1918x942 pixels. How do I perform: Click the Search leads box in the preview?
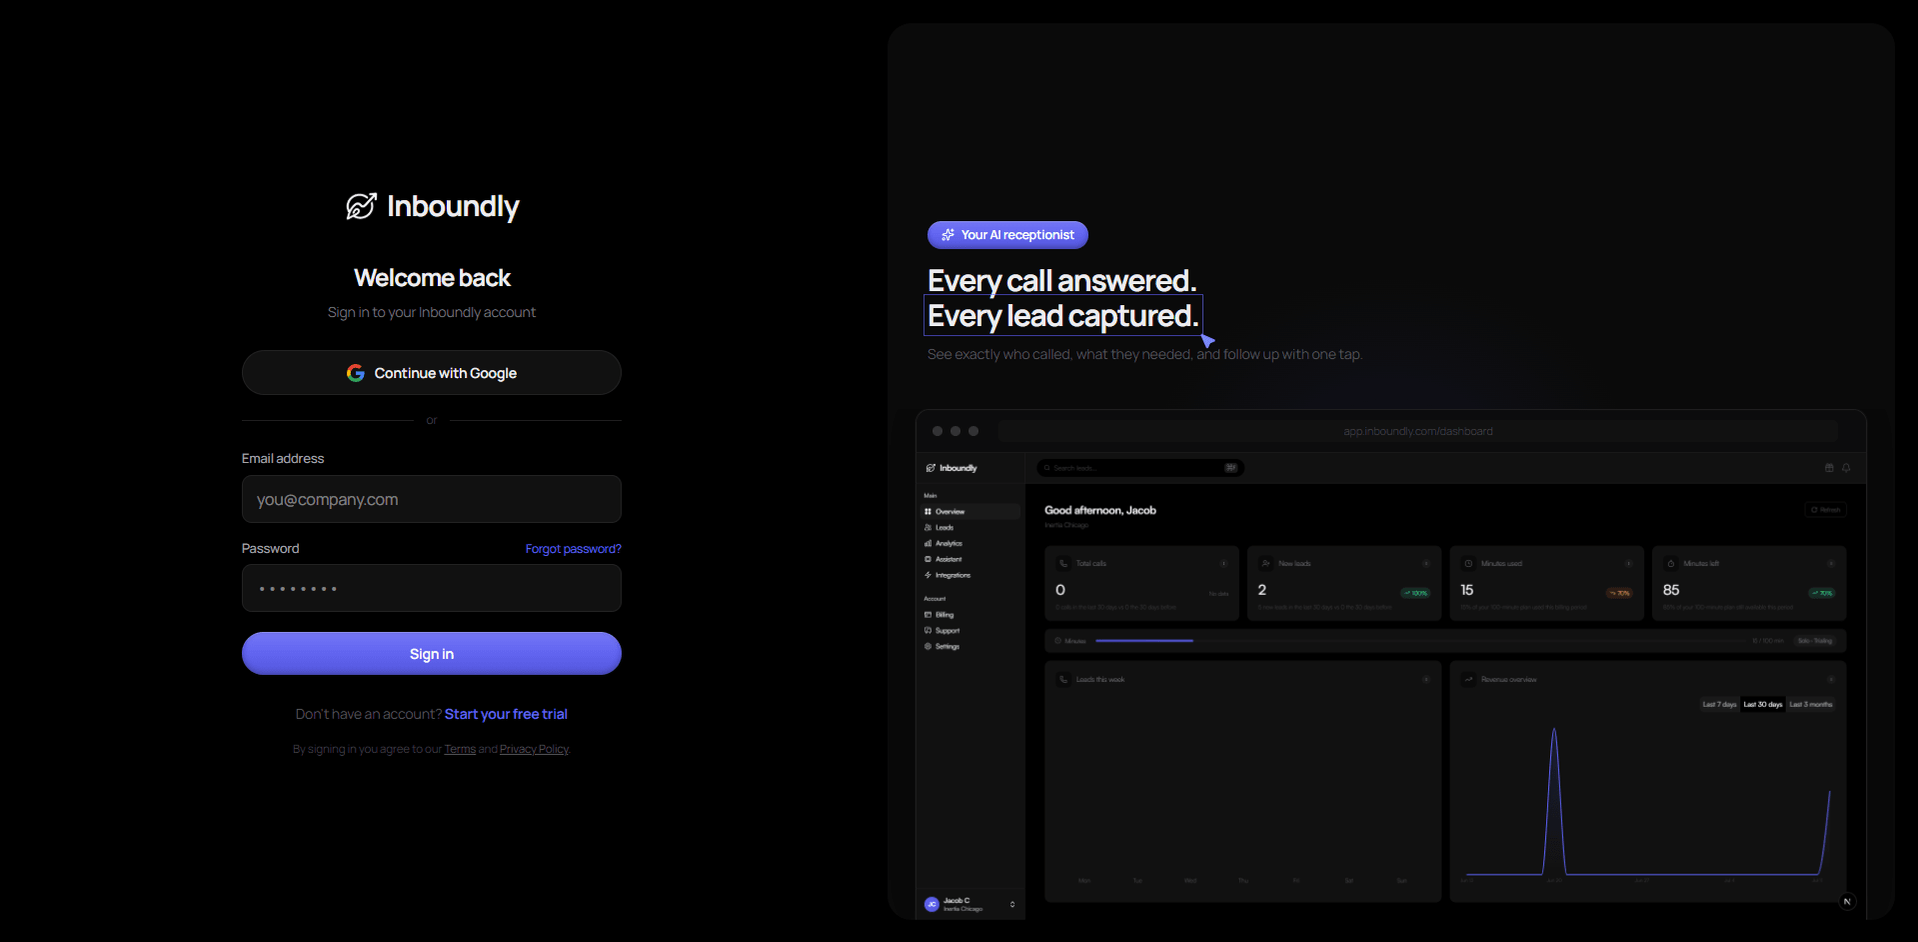click(1140, 468)
